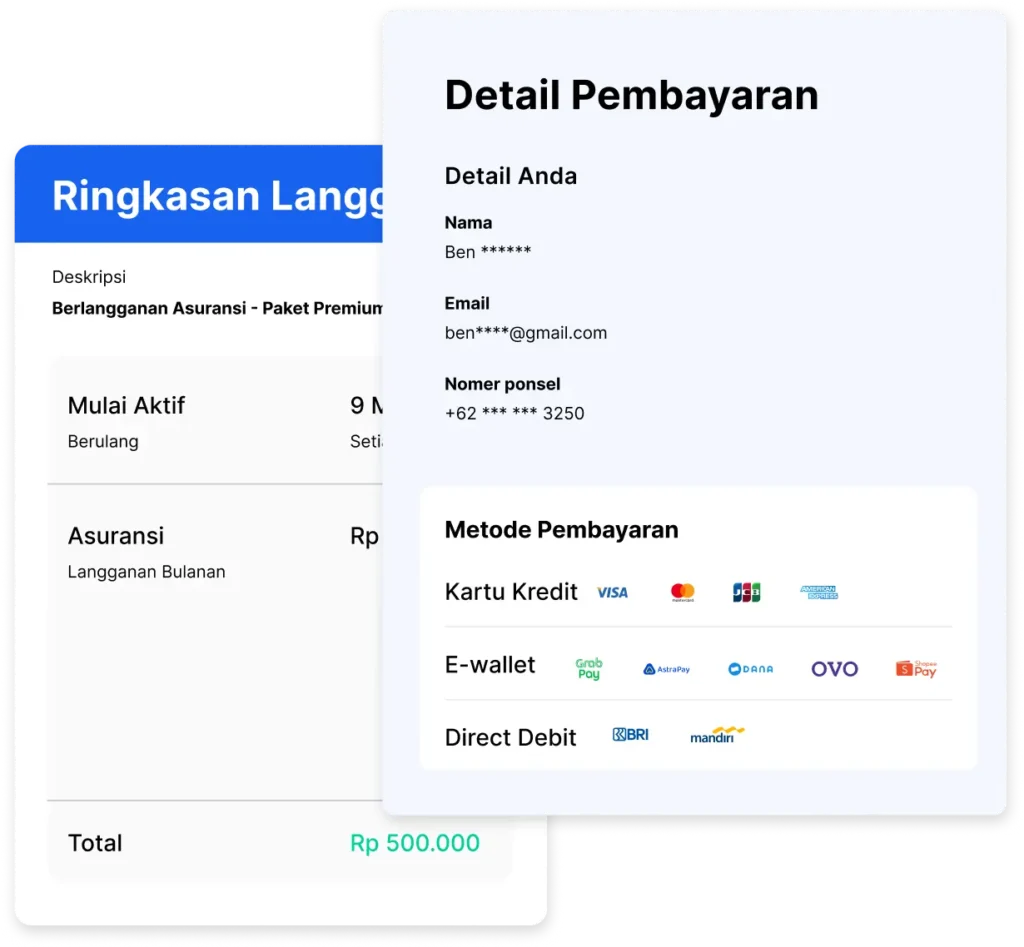Open the E-wallet payment option

490,665
